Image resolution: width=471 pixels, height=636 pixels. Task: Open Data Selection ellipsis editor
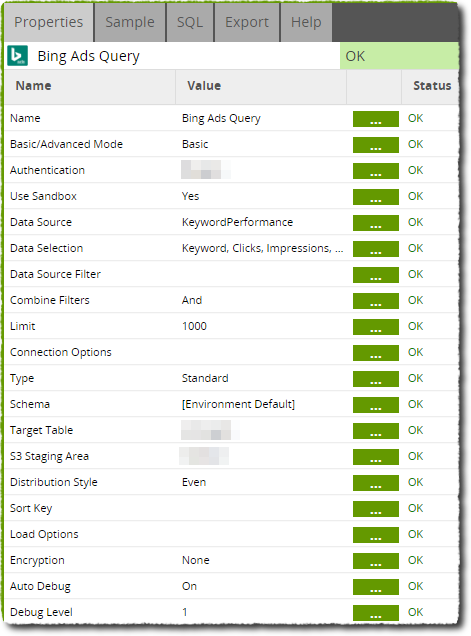(375, 249)
